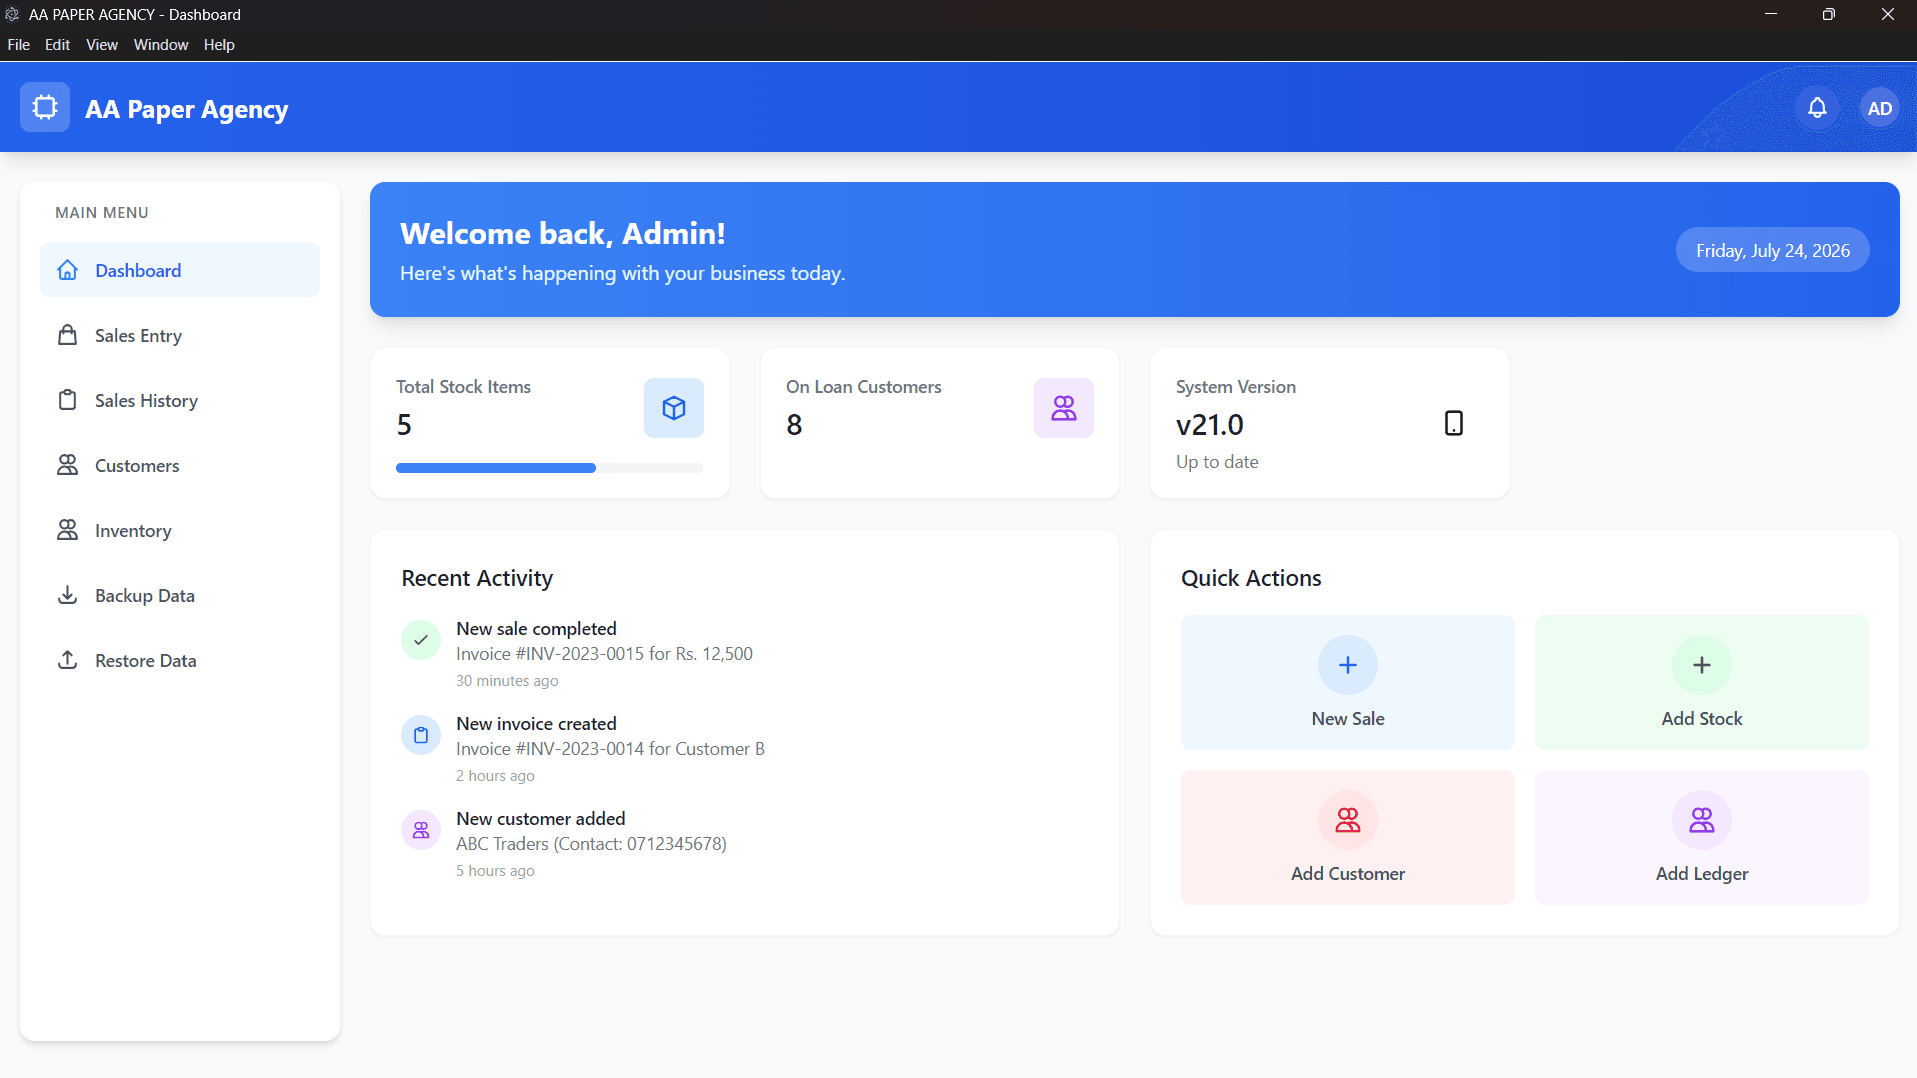Click the Quick Actions heading

coord(1251,578)
